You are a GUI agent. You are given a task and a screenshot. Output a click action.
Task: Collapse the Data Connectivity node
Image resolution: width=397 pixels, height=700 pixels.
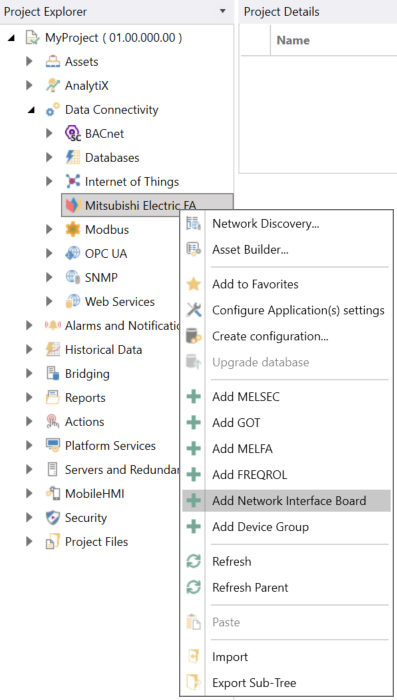point(30,110)
